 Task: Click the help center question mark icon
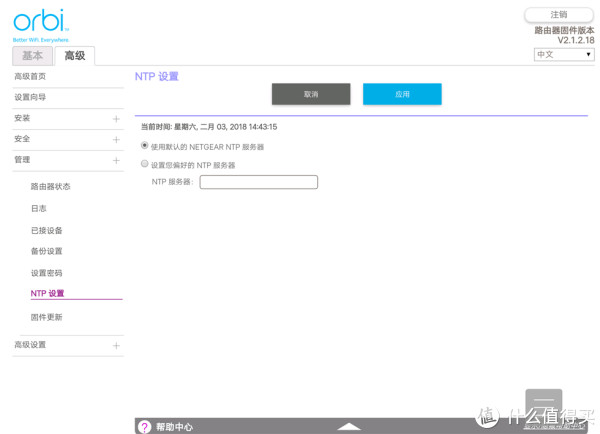point(144,427)
